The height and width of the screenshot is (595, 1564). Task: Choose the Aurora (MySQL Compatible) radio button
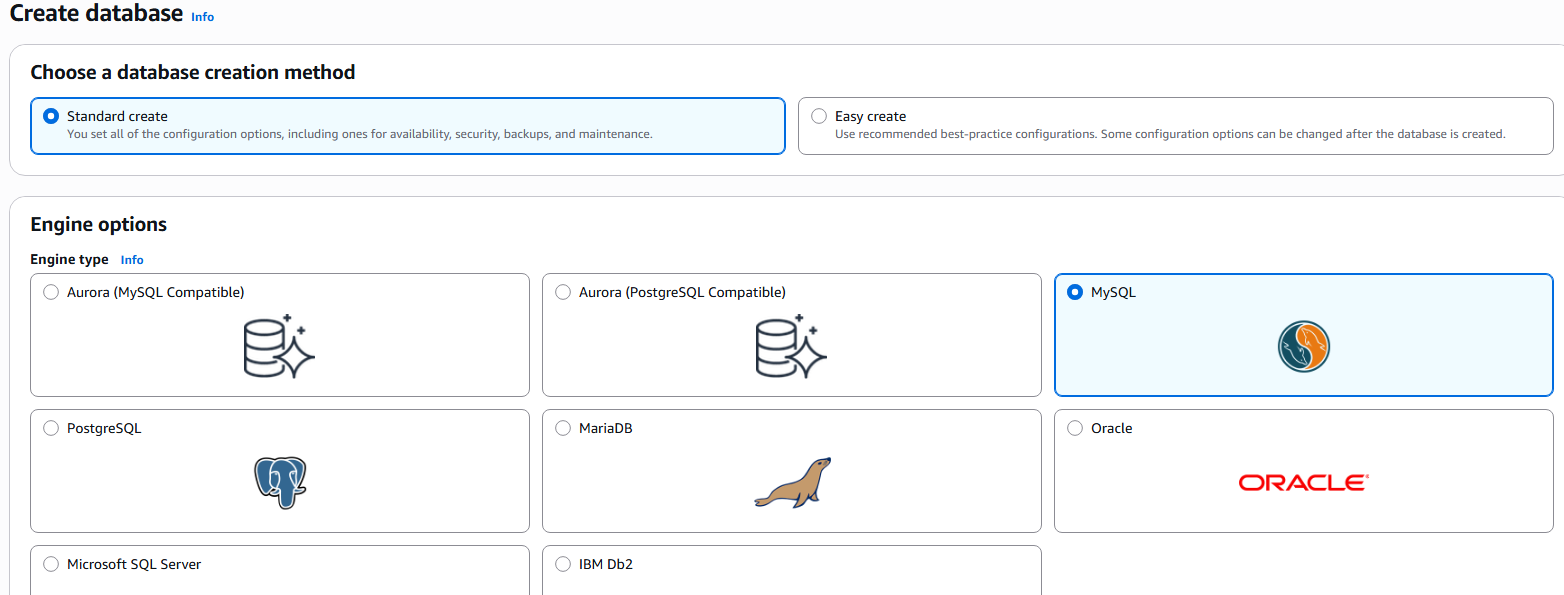pyautogui.click(x=51, y=292)
